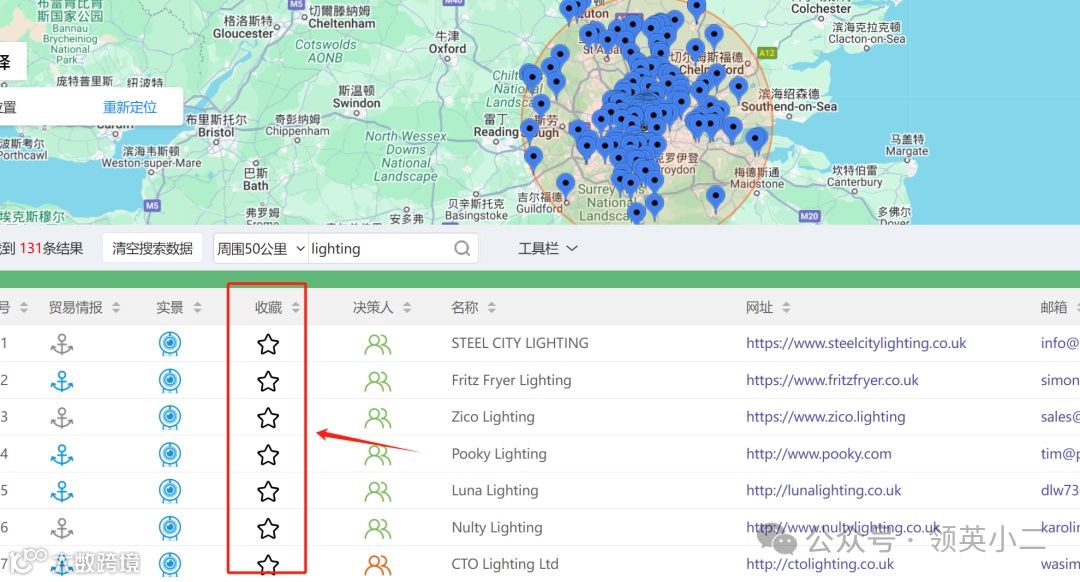1080x582 pixels.
Task: Click the anchor icon for Nulty Lighting
Action: pos(62,528)
